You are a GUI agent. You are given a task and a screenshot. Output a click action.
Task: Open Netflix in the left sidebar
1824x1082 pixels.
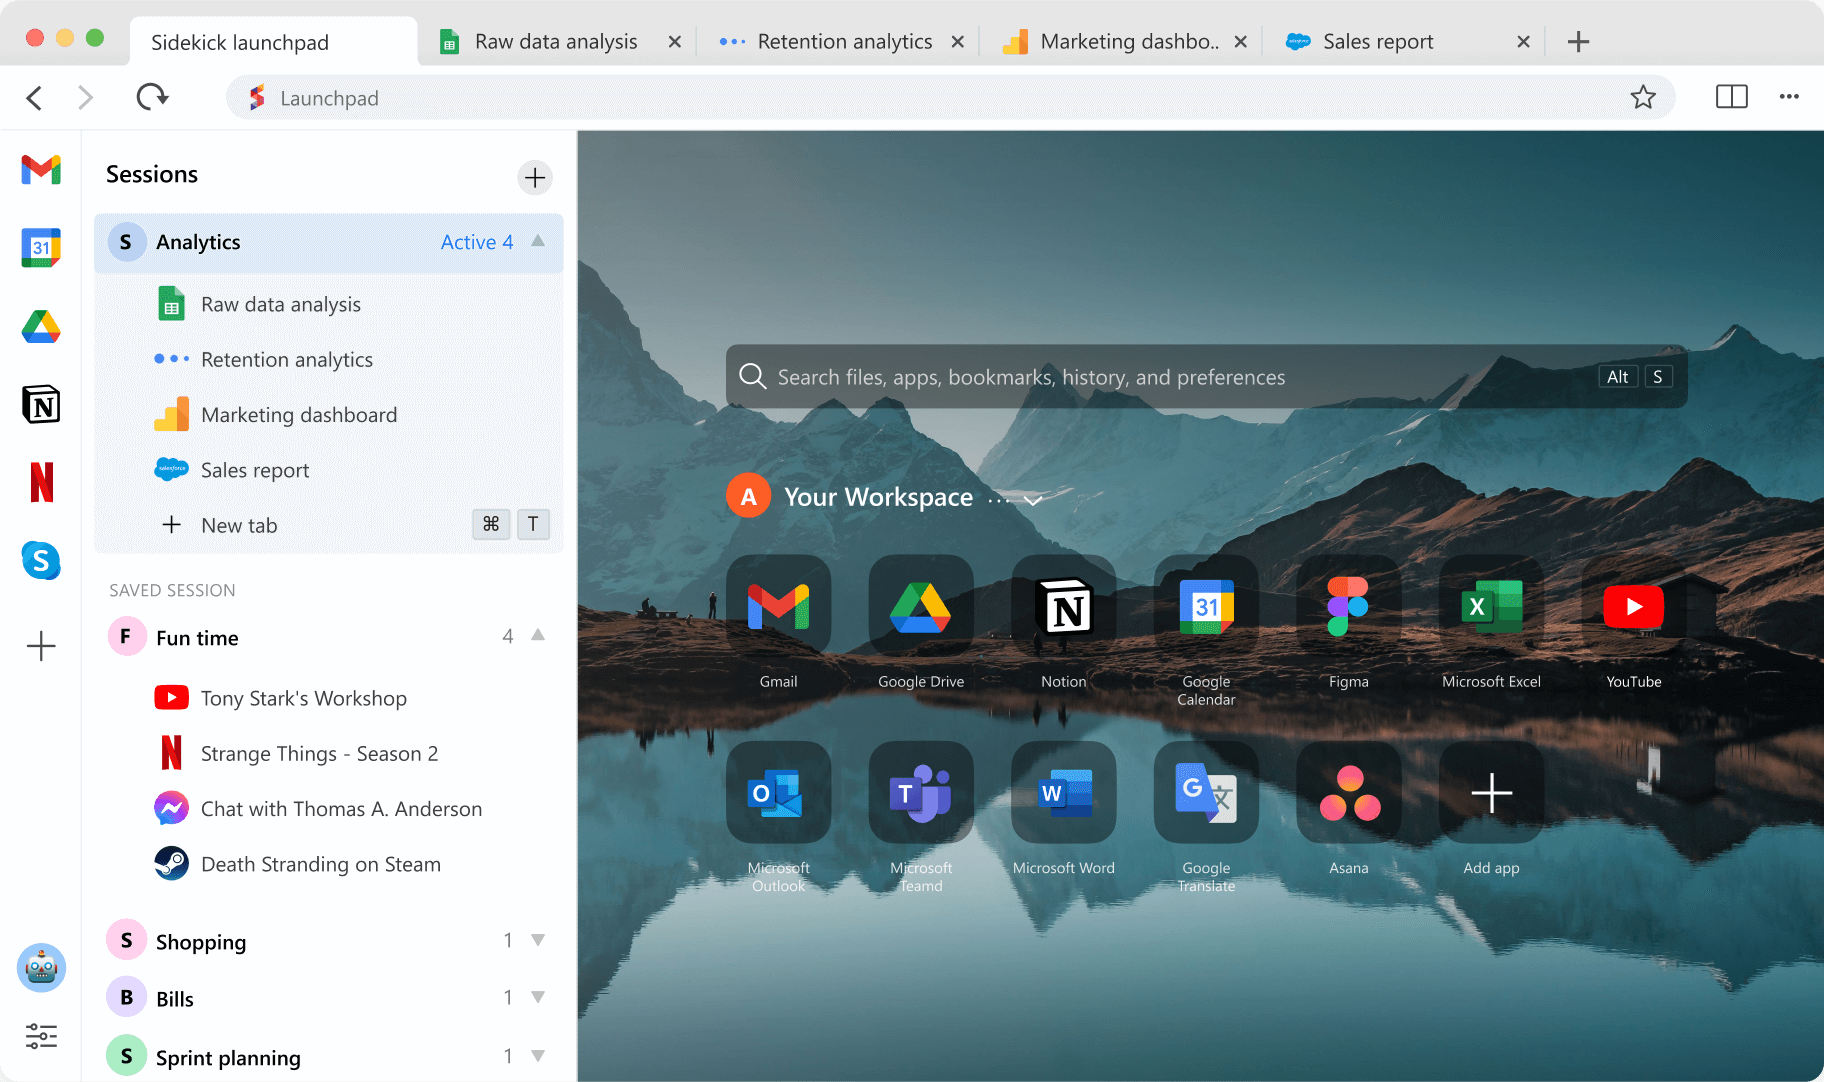coord(41,482)
